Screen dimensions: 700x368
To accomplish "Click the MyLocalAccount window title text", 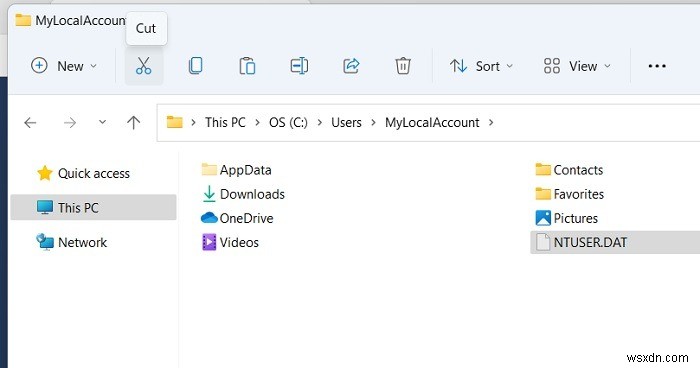I will [x=81, y=21].
